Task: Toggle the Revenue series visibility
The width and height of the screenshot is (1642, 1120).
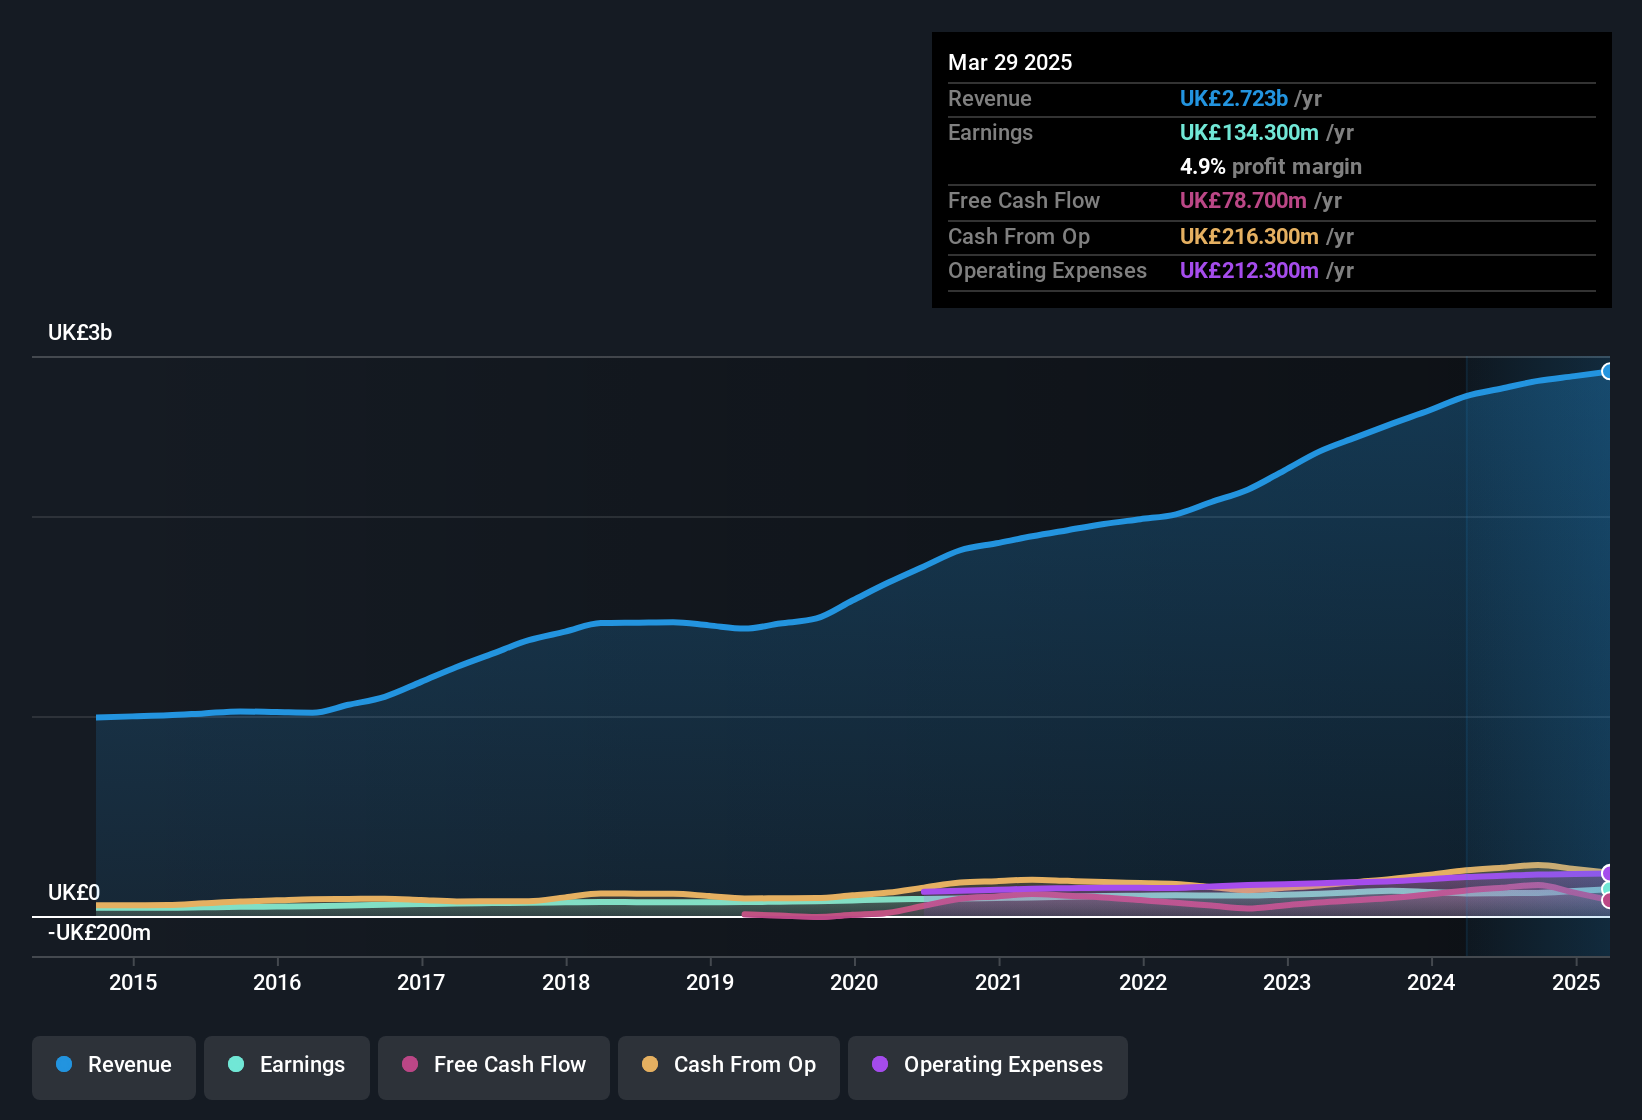Action: click(113, 1066)
